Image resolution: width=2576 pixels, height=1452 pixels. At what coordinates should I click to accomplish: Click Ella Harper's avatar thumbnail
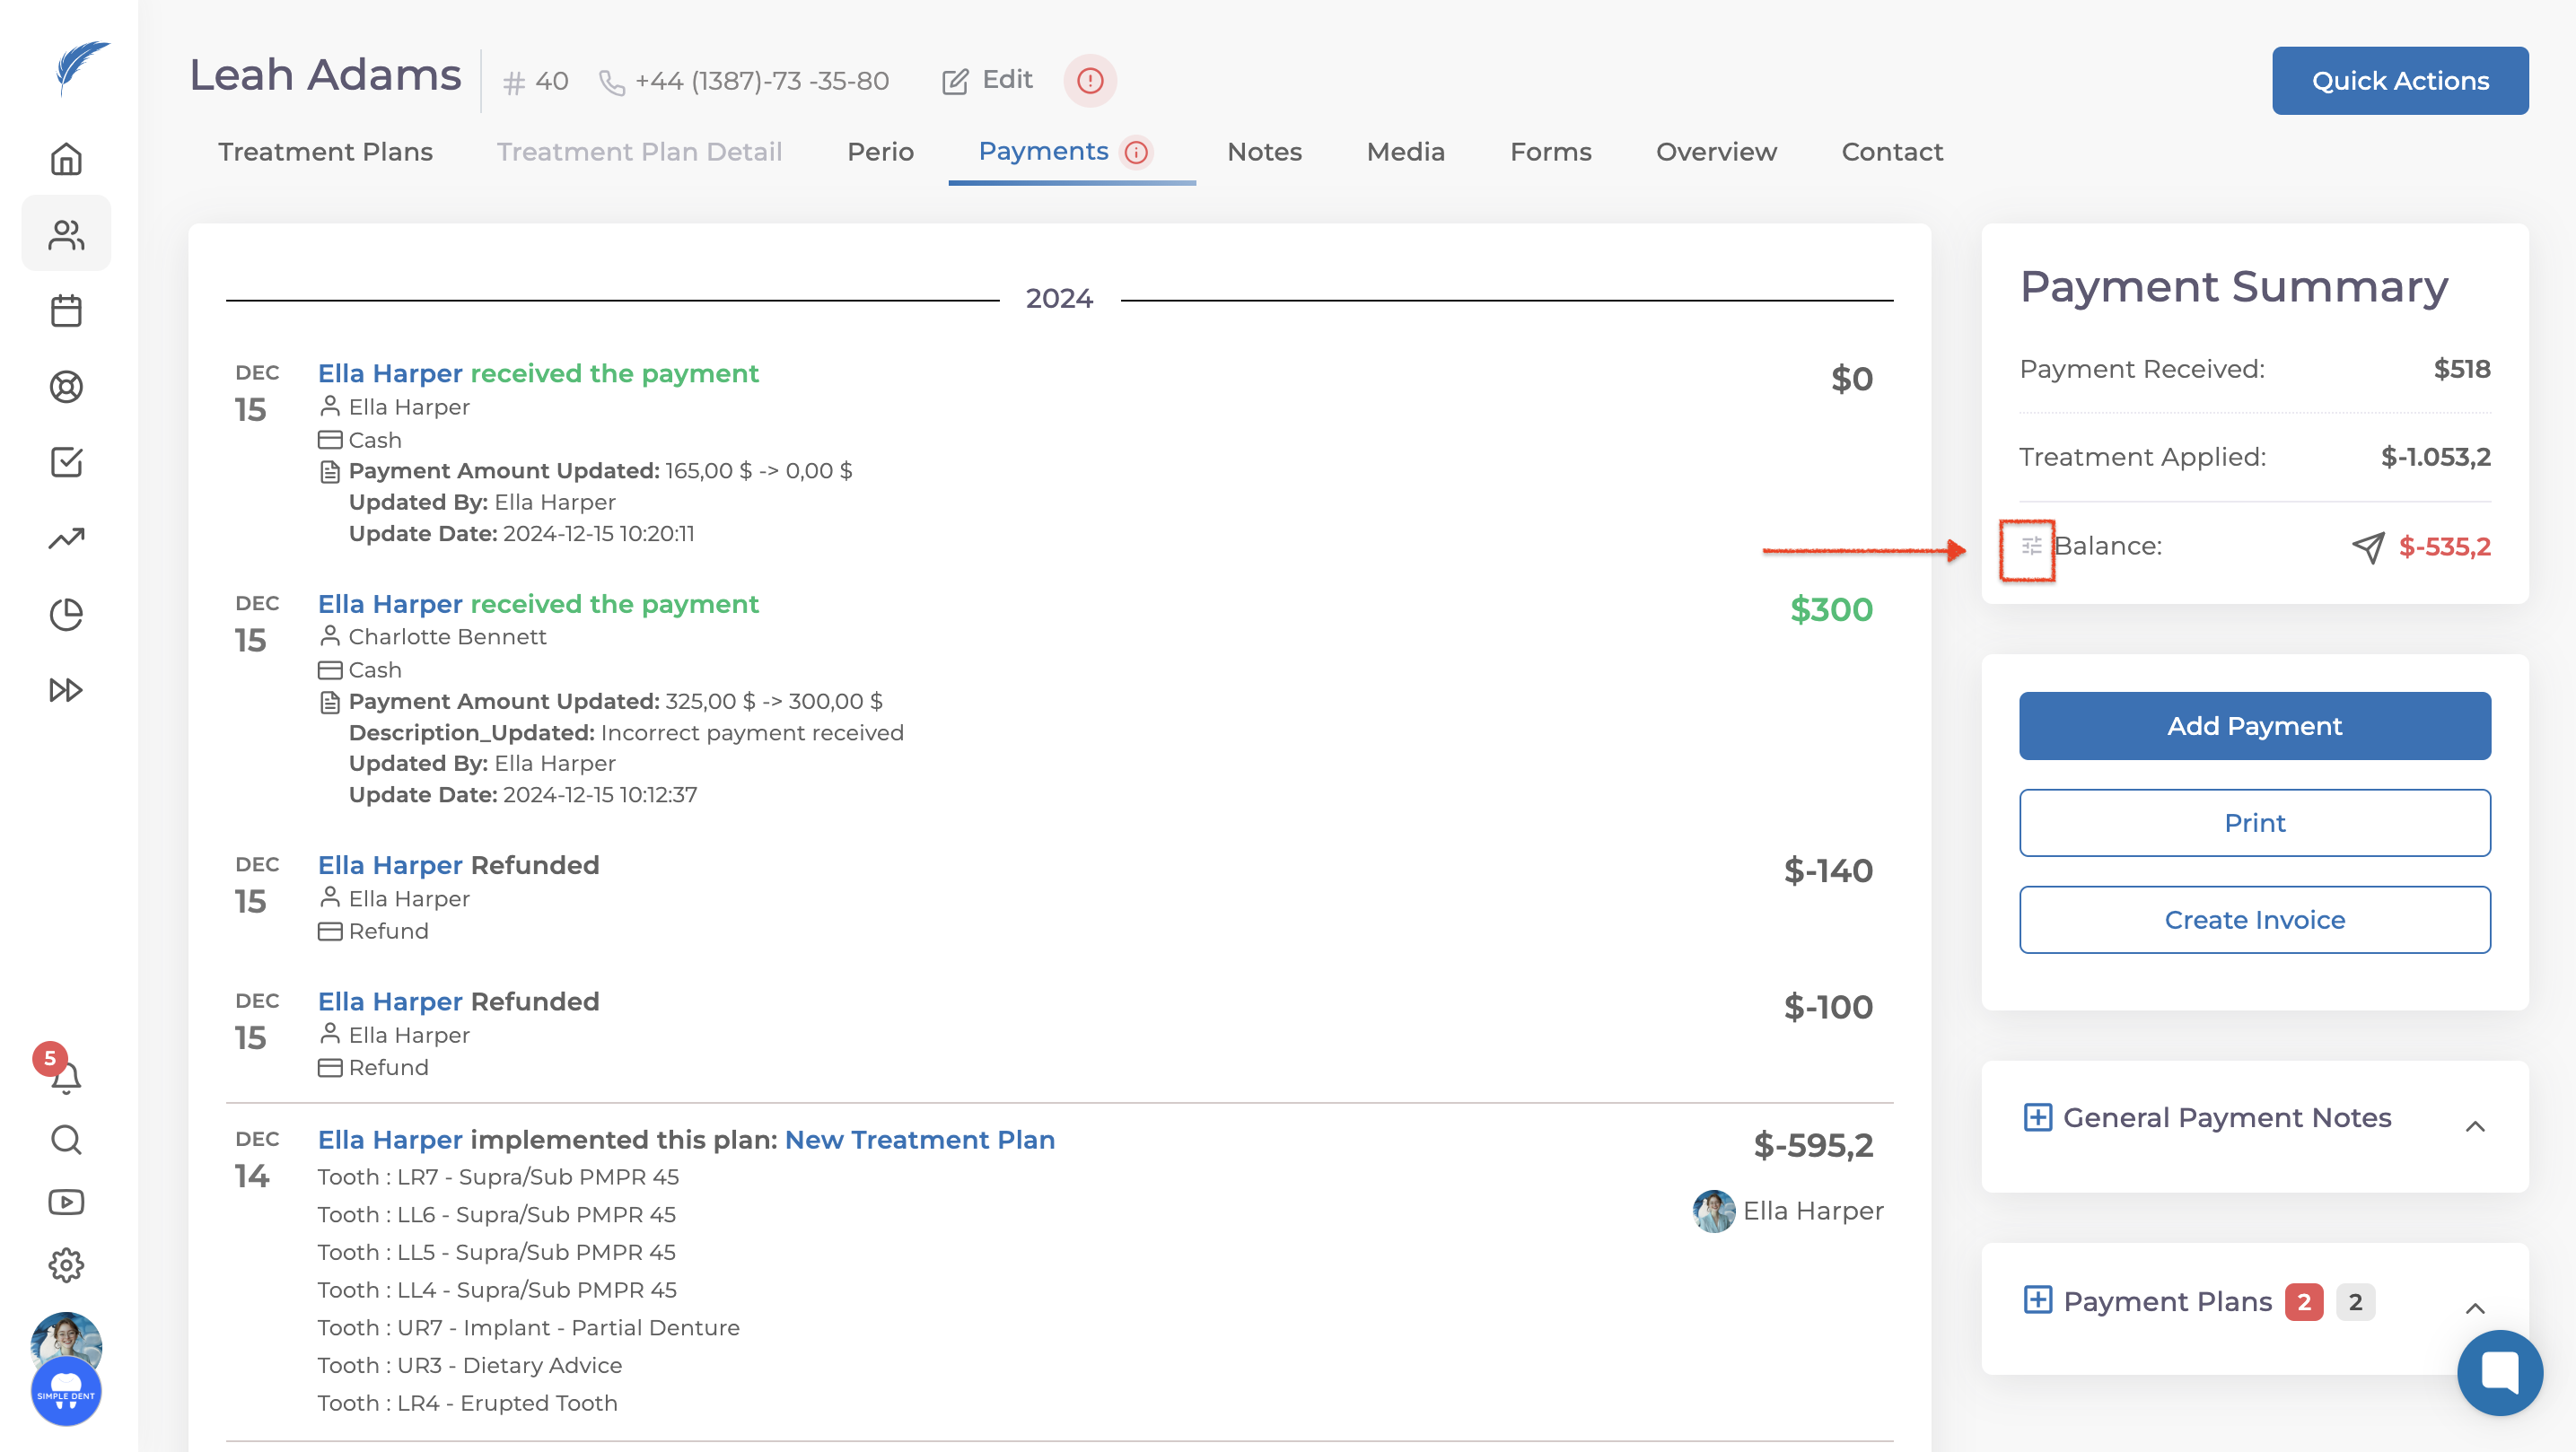[1713, 1211]
